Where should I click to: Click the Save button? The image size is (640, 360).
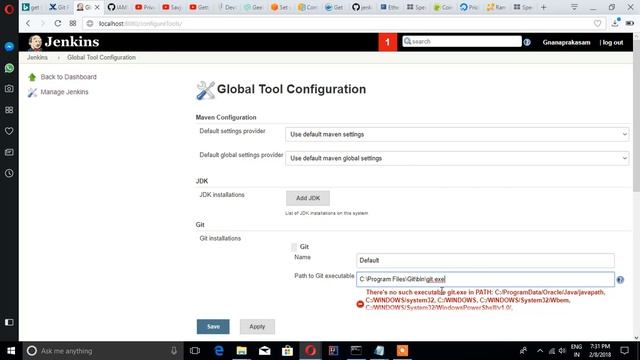[x=213, y=327]
